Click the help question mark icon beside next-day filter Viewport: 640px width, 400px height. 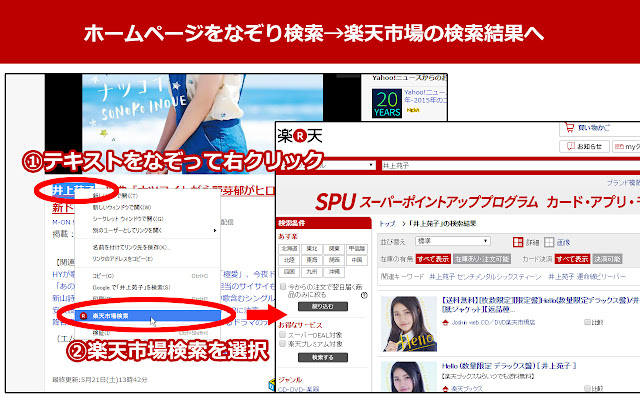click(x=364, y=295)
